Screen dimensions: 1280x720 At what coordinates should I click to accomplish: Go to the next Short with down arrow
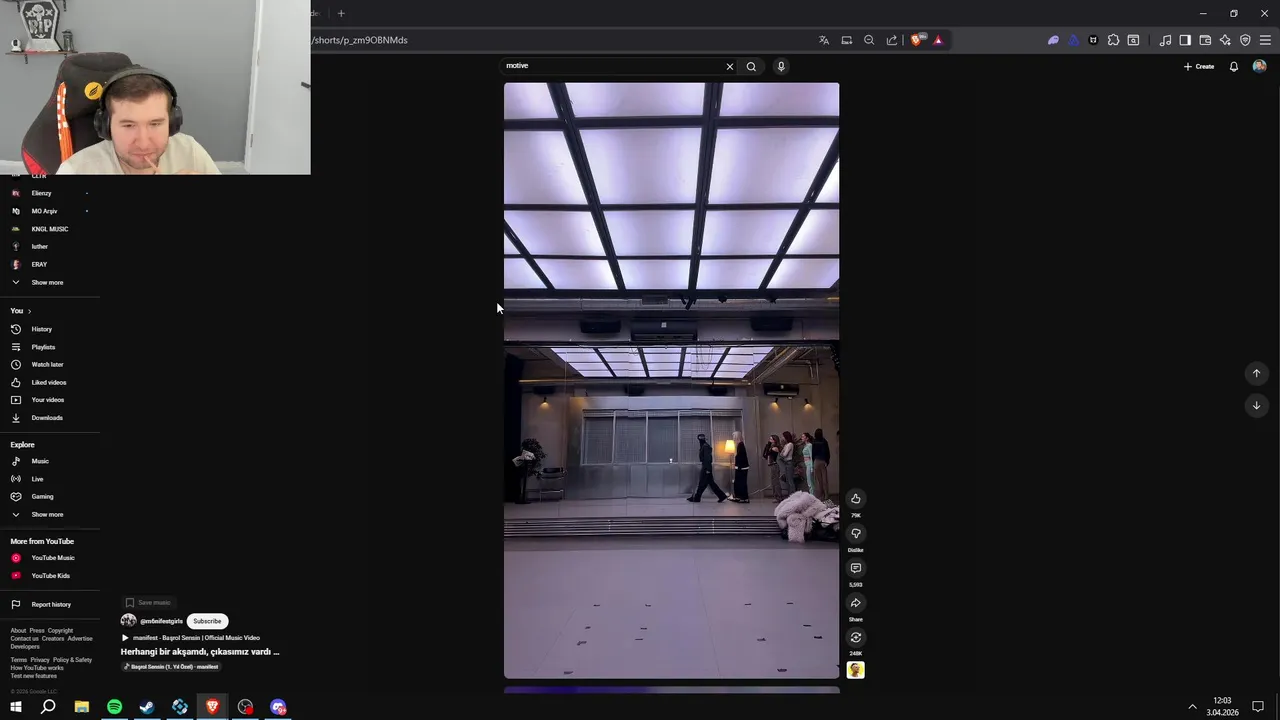click(x=1256, y=405)
